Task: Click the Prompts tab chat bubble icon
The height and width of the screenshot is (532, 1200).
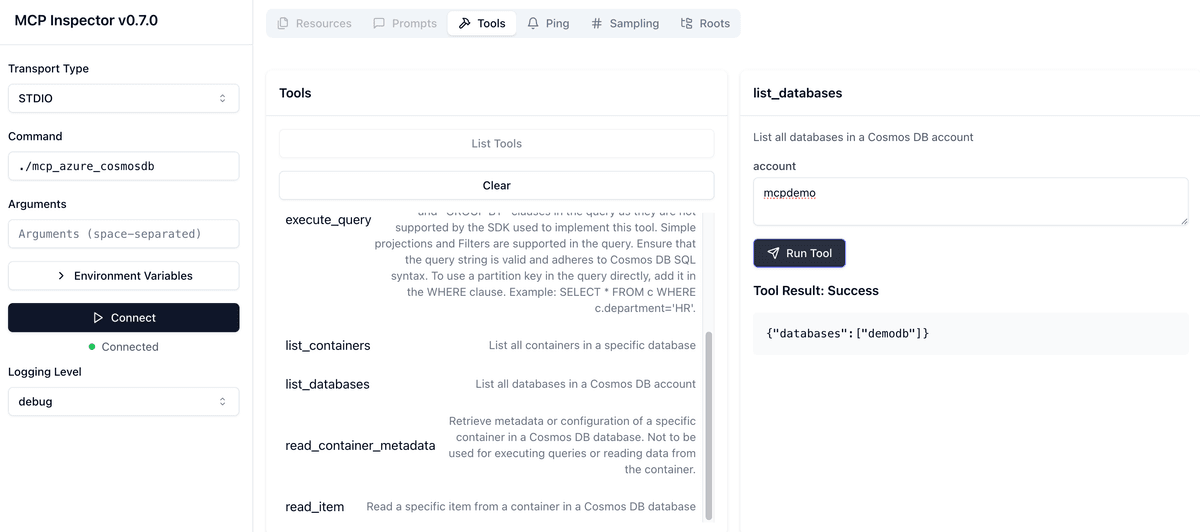Action: pyautogui.click(x=379, y=23)
